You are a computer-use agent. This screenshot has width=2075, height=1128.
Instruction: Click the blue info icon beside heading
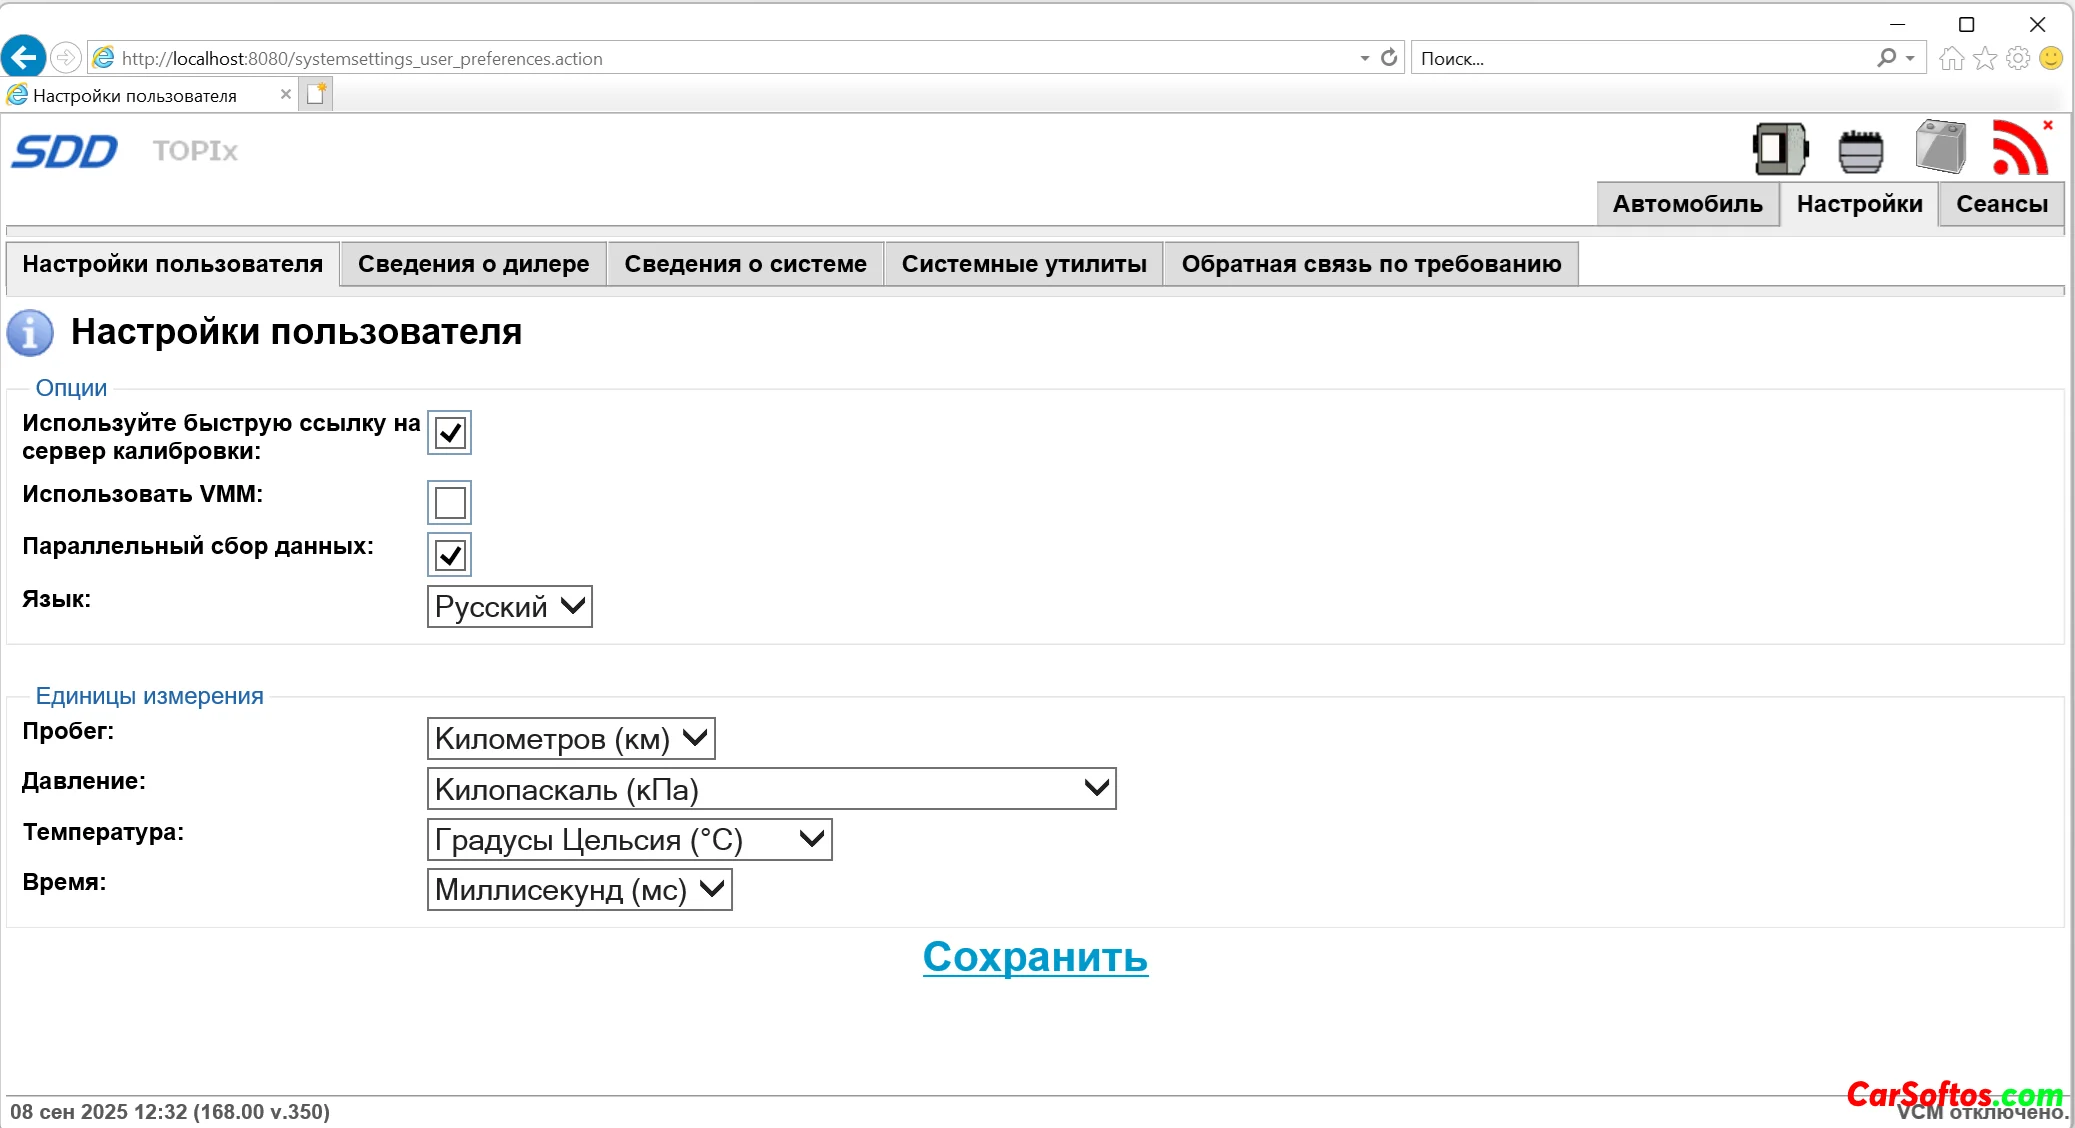point(30,332)
